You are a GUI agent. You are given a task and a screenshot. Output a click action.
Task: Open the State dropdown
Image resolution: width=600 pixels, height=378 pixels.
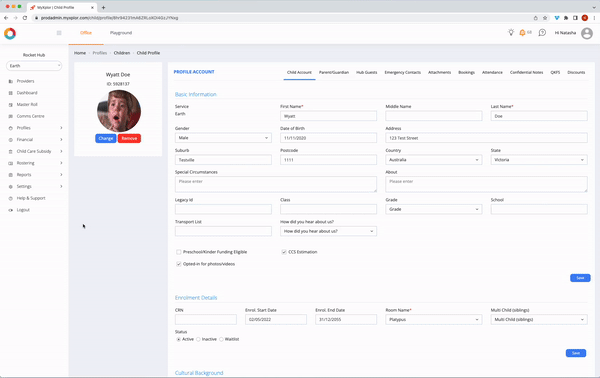click(539, 160)
